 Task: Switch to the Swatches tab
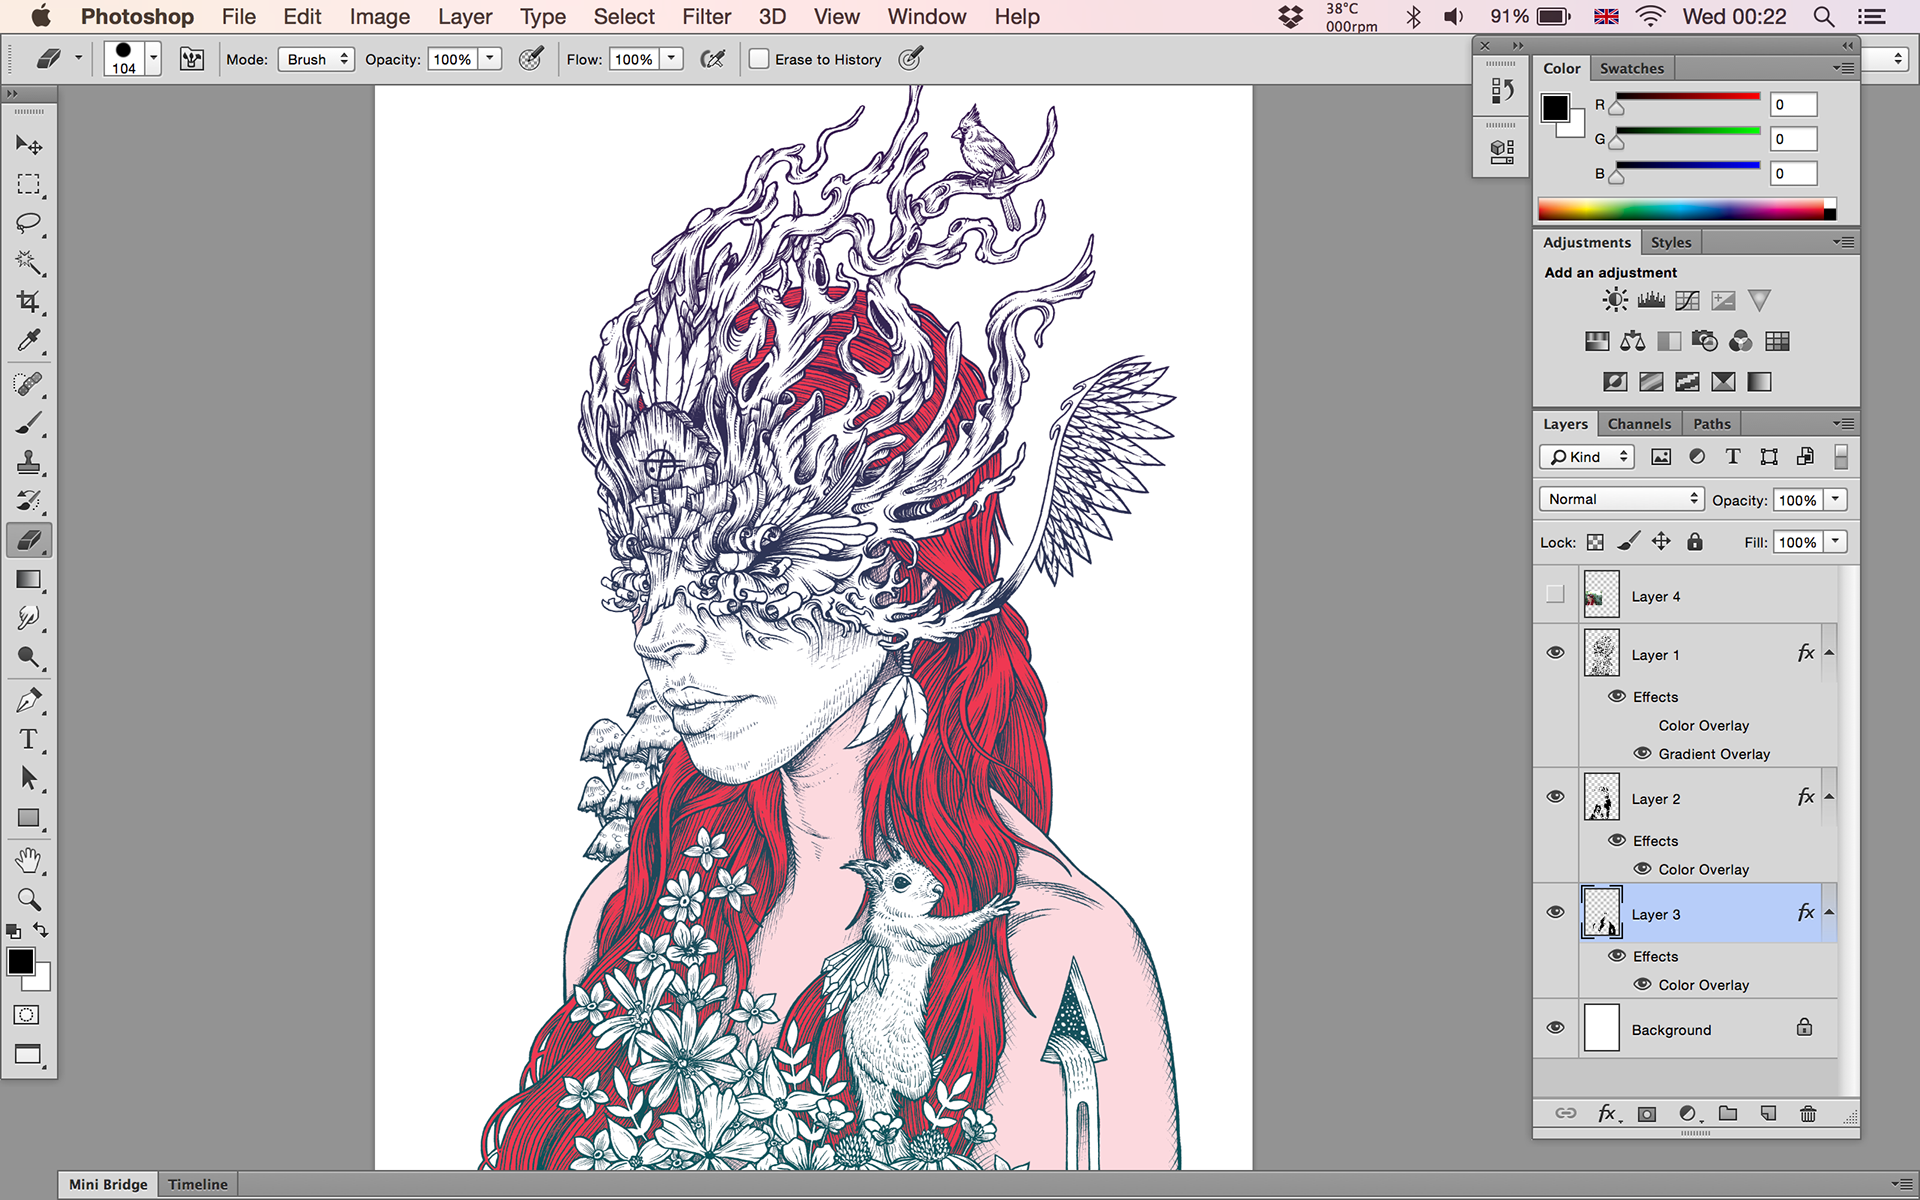pyautogui.click(x=1632, y=68)
